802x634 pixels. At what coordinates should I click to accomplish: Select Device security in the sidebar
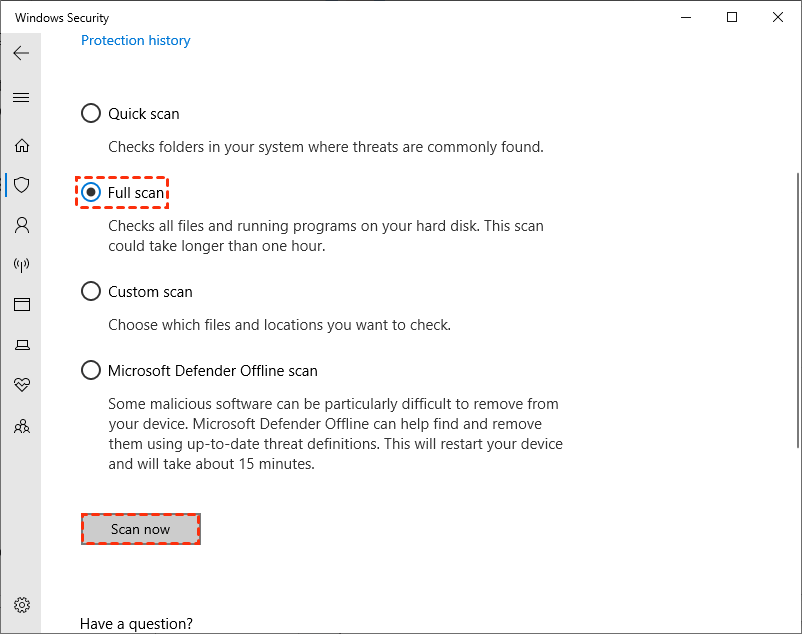[x=22, y=344]
